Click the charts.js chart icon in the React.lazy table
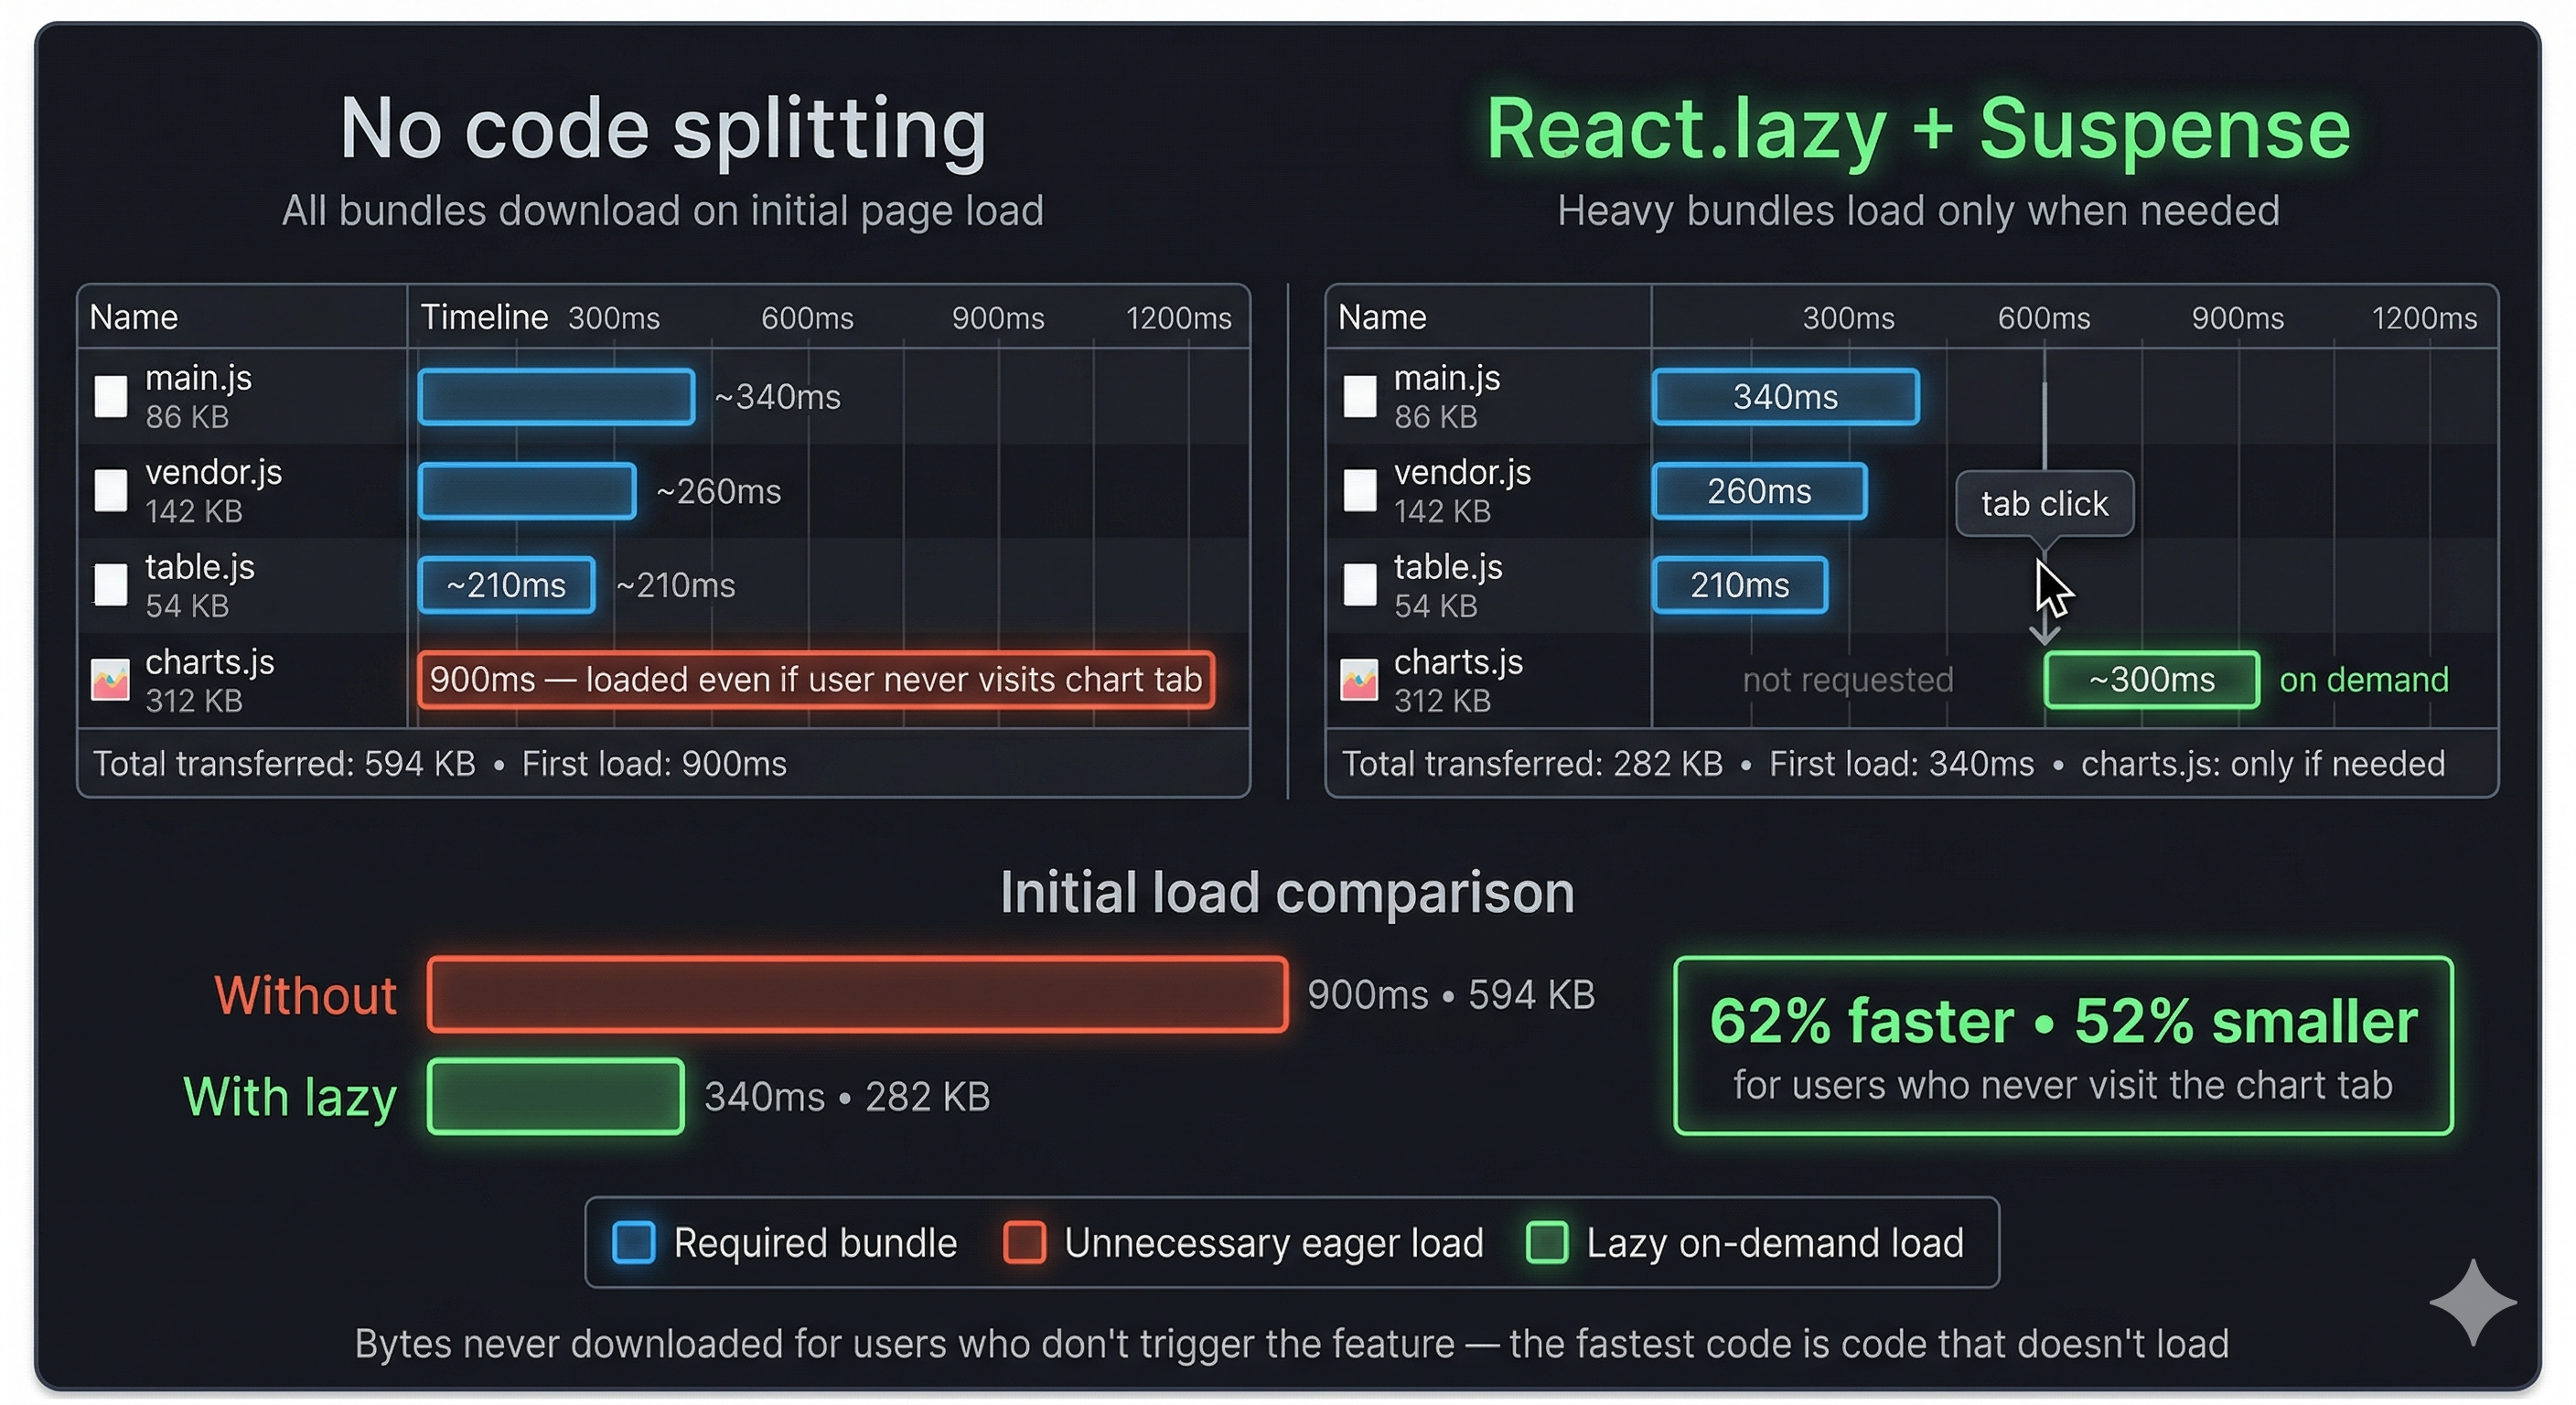 click(1359, 680)
